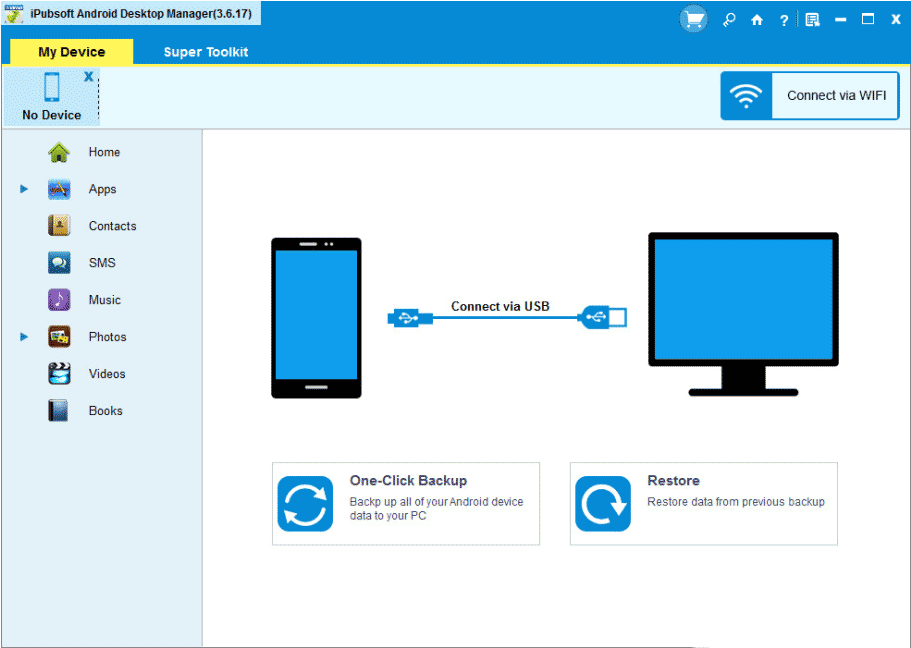Image resolution: width=911 pixels, height=648 pixels.
Task: Switch to the Super Toolkit tab
Action: point(205,51)
